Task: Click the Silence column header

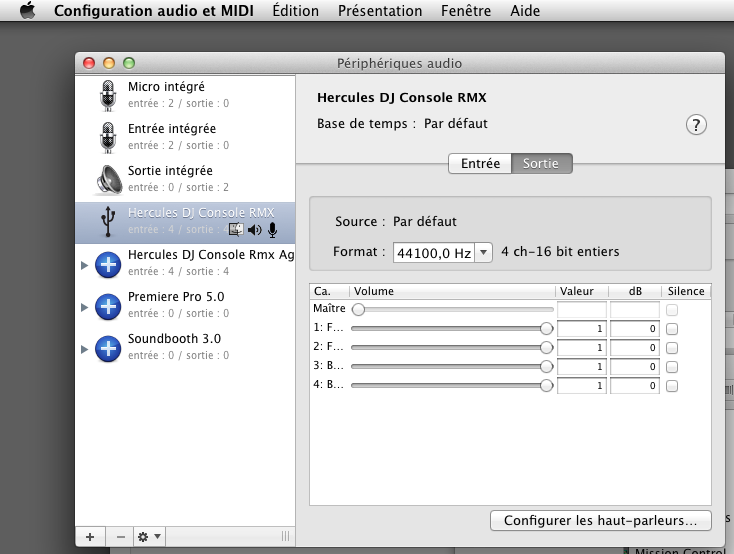Action: pyautogui.click(x=686, y=291)
